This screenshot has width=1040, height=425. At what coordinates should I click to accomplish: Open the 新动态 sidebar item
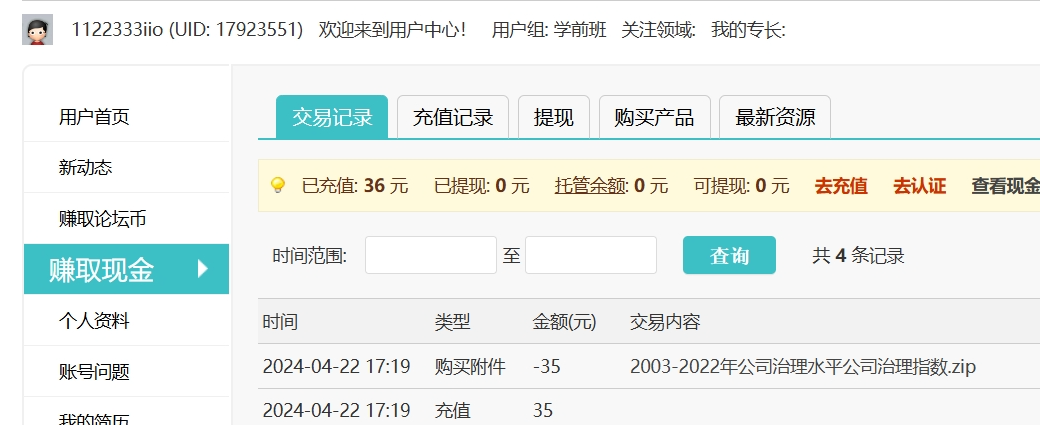pyautogui.click(x=86, y=168)
